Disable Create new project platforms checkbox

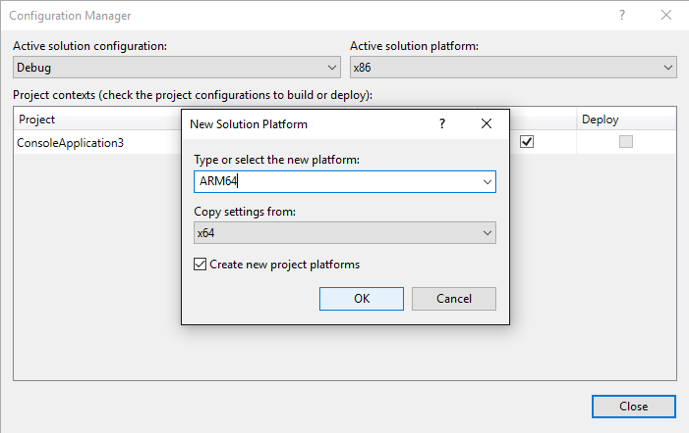(x=201, y=265)
